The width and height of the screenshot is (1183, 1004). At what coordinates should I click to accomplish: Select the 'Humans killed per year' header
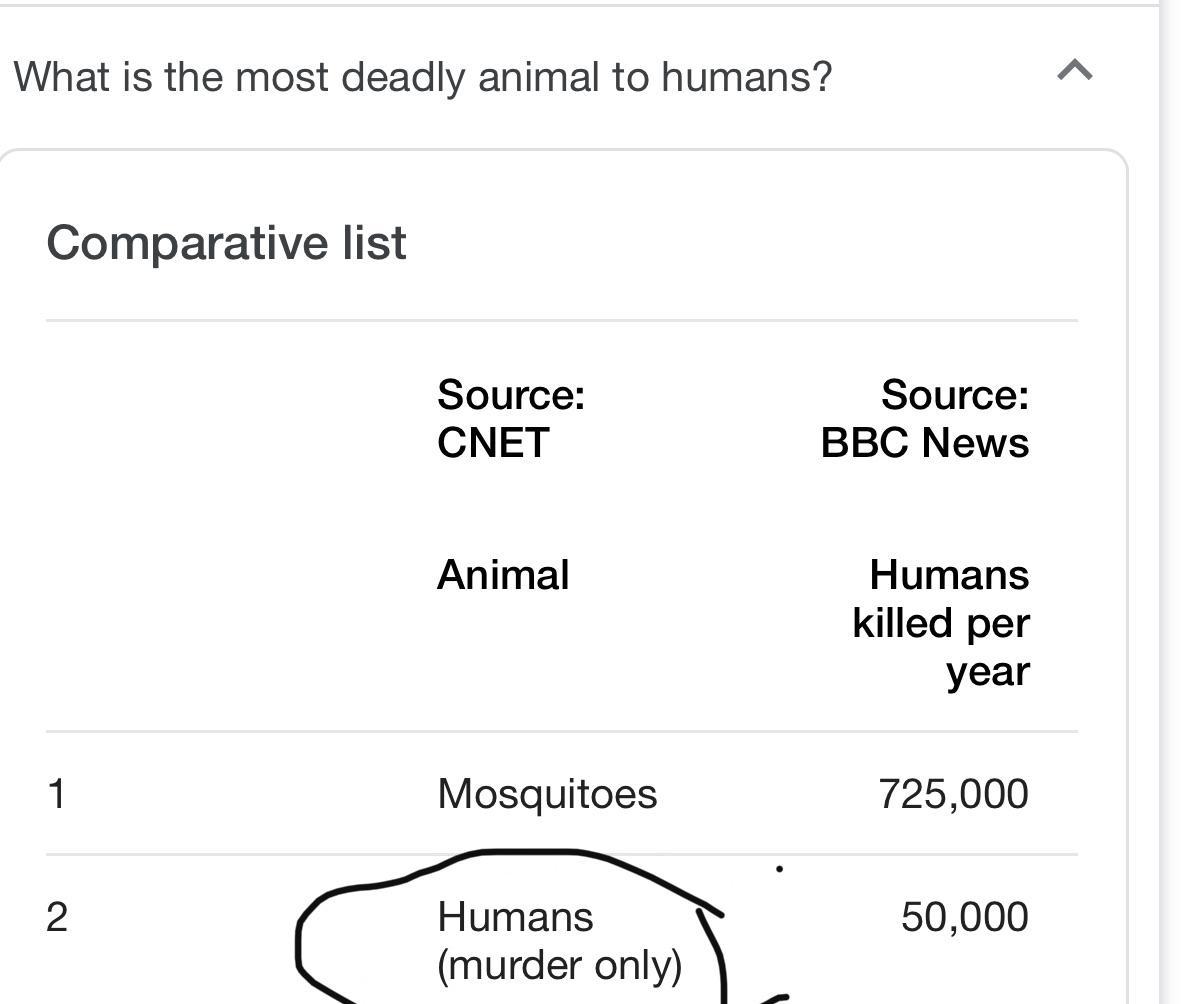(941, 622)
